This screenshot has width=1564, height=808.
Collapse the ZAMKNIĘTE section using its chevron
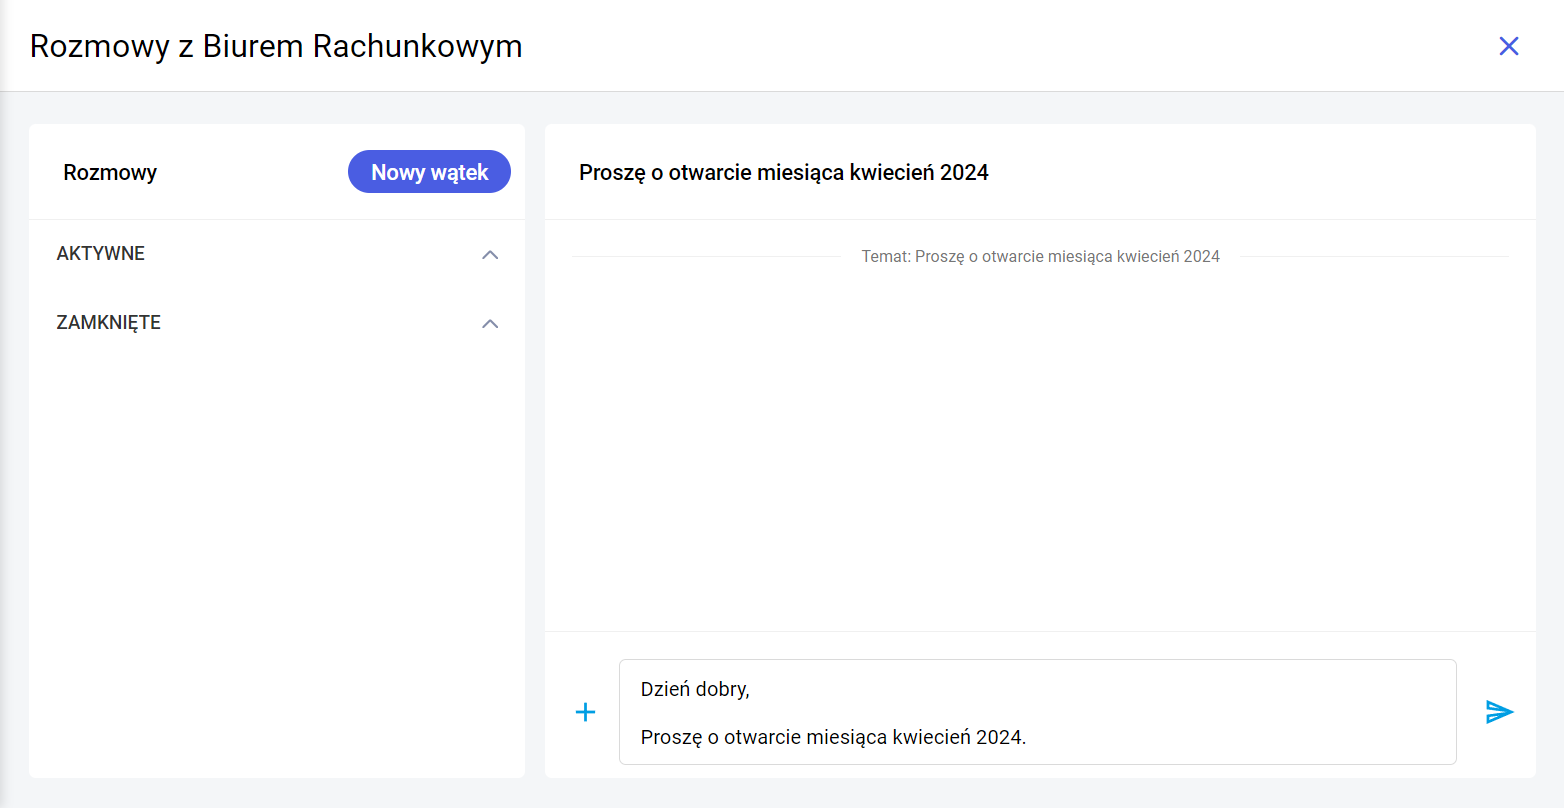click(490, 324)
